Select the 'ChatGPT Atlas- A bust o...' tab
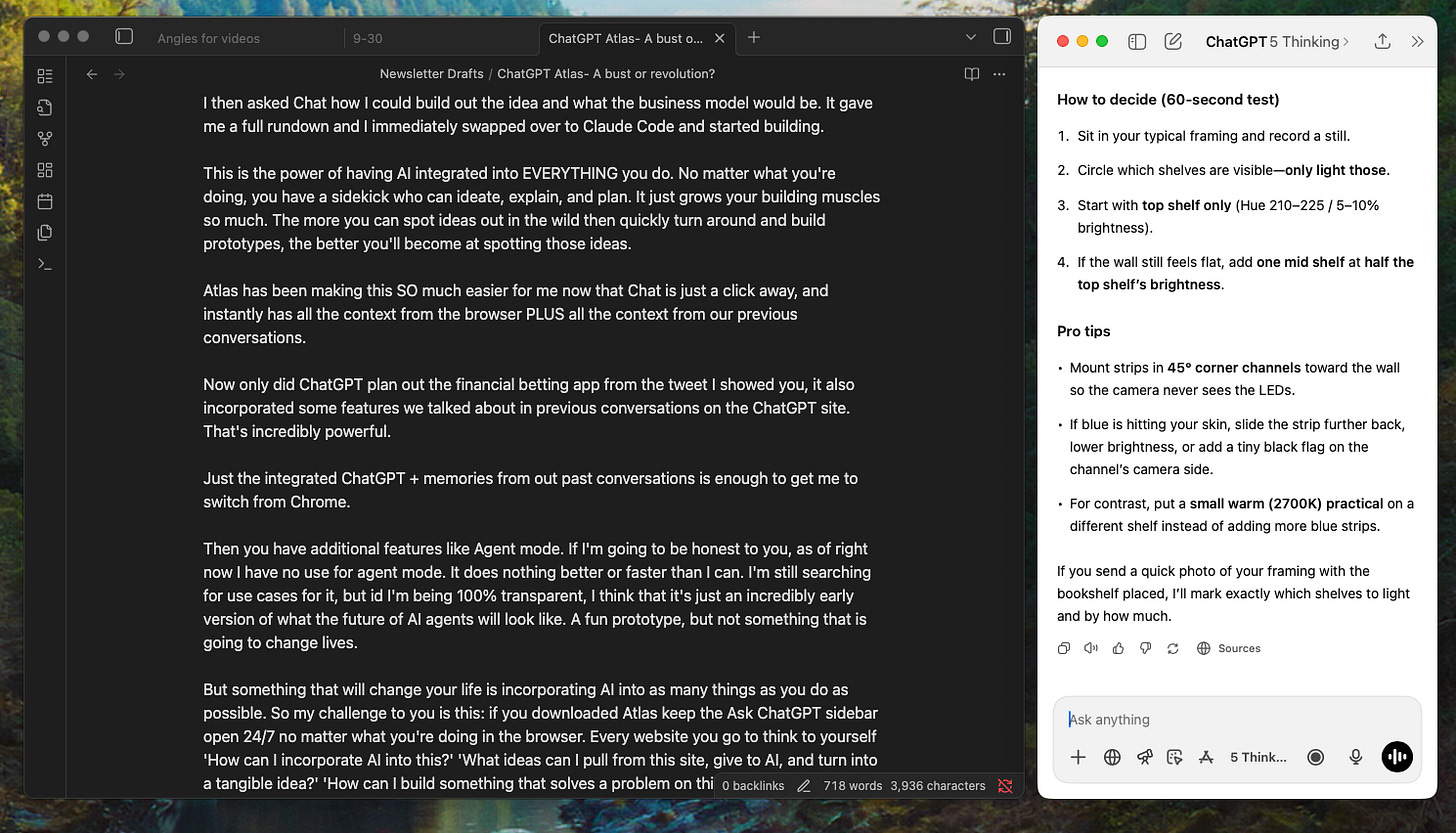The height and width of the screenshot is (833, 1456). click(626, 38)
